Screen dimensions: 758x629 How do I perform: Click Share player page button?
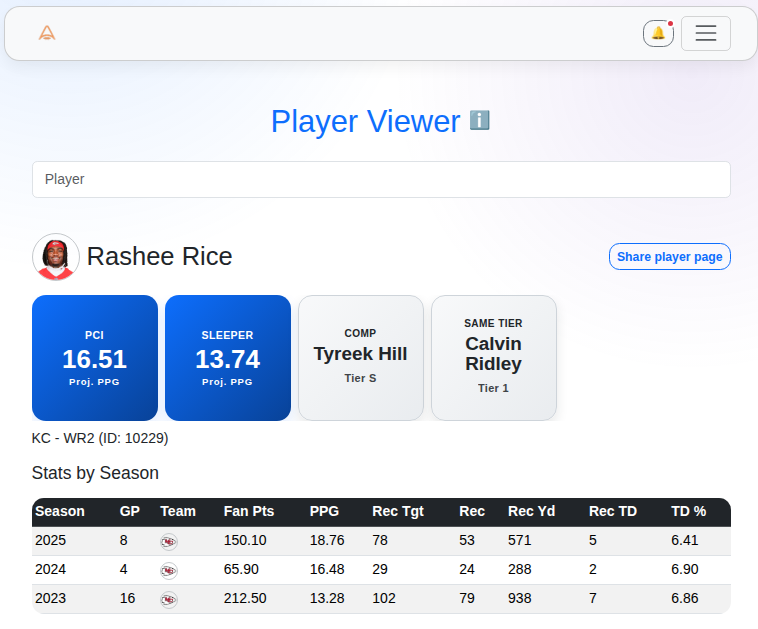click(x=670, y=257)
